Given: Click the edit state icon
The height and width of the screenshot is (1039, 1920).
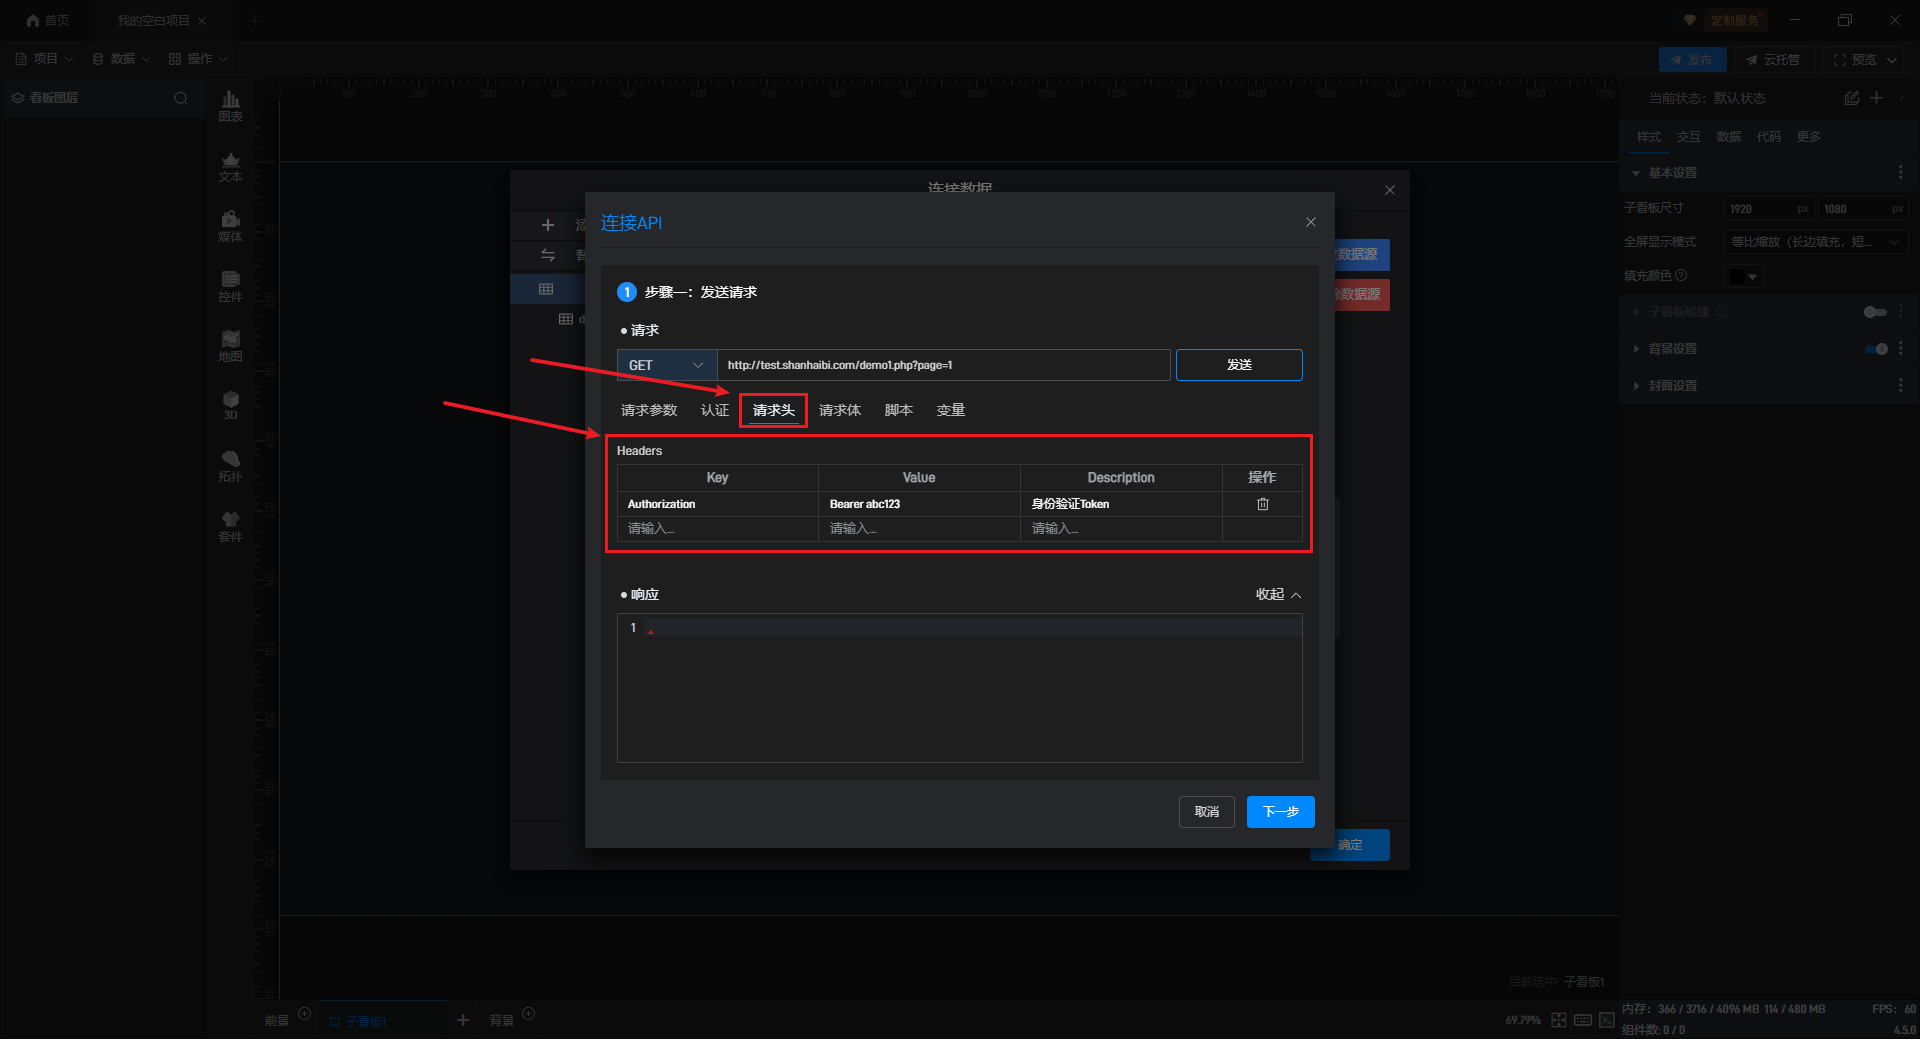Looking at the screenshot, I should click(x=1851, y=98).
